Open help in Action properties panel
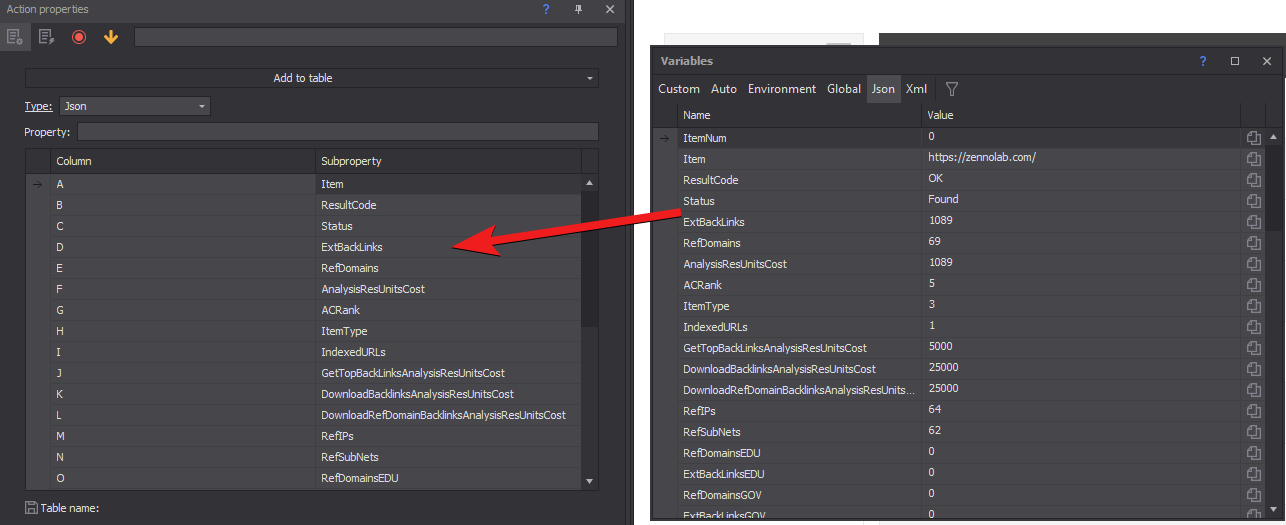Image resolution: width=1286 pixels, height=525 pixels. [546, 9]
